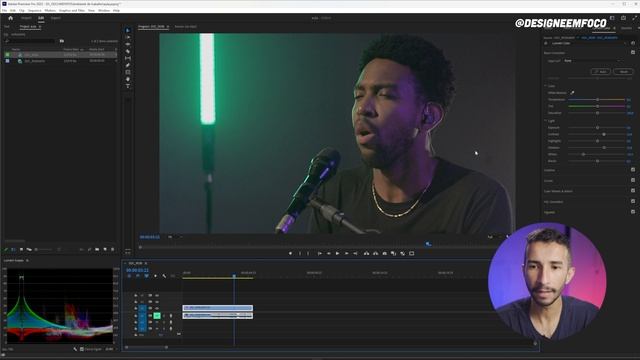The width and height of the screenshot is (640, 360).
Task: Select the Ripple Edit tool
Action: click(128, 44)
